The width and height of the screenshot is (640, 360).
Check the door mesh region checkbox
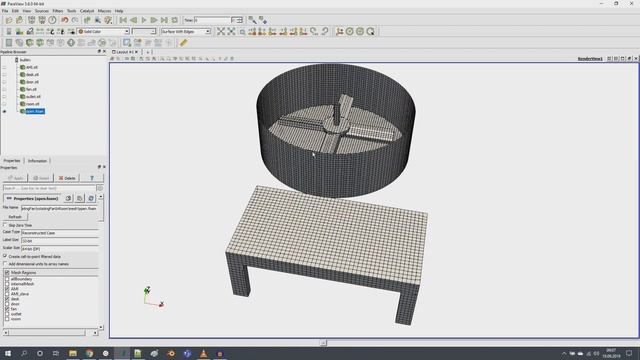pyautogui.click(x=7, y=304)
